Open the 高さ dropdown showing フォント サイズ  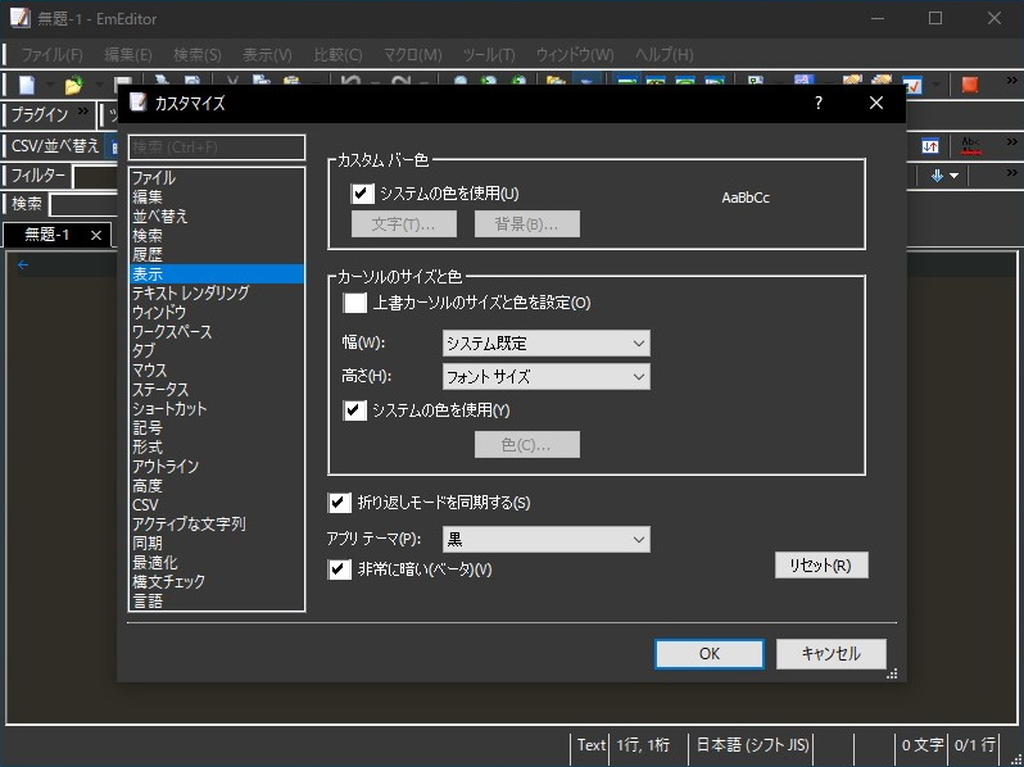click(546, 377)
